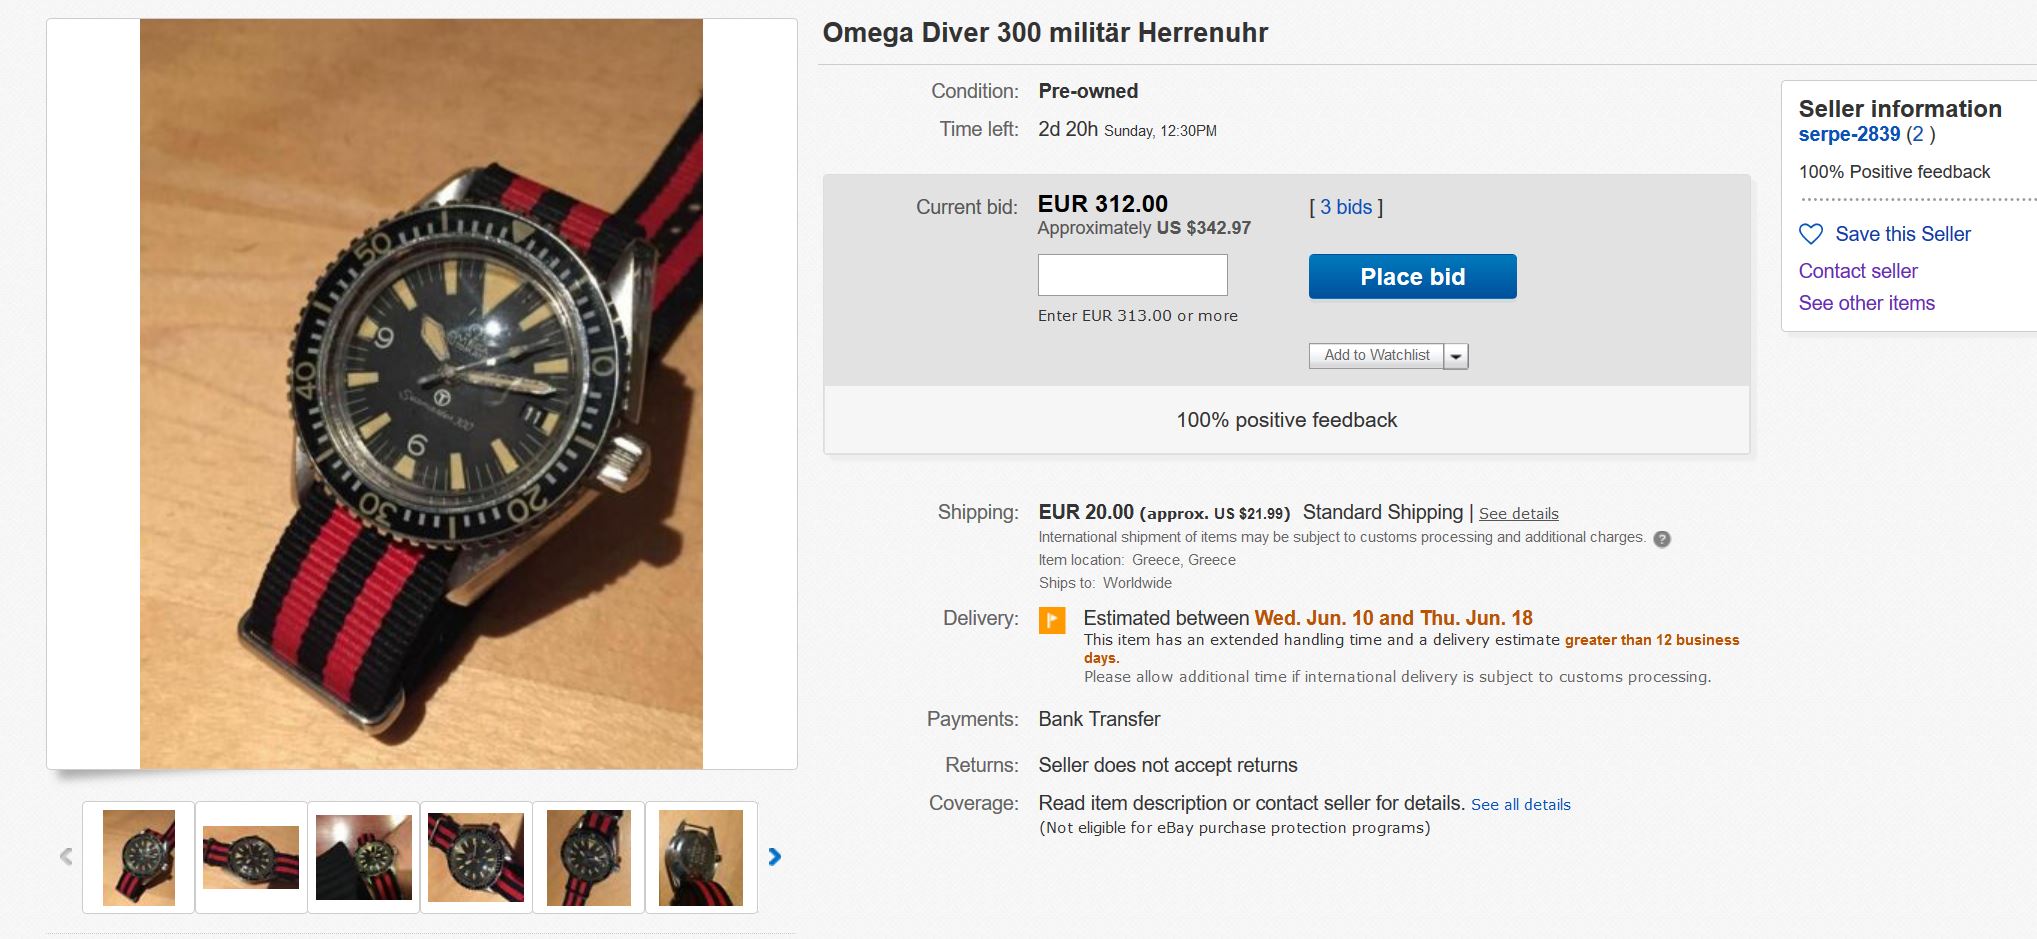The width and height of the screenshot is (2037, 939).
Task: Click the Add to Watchlist button
Action: click(1376, 355)
